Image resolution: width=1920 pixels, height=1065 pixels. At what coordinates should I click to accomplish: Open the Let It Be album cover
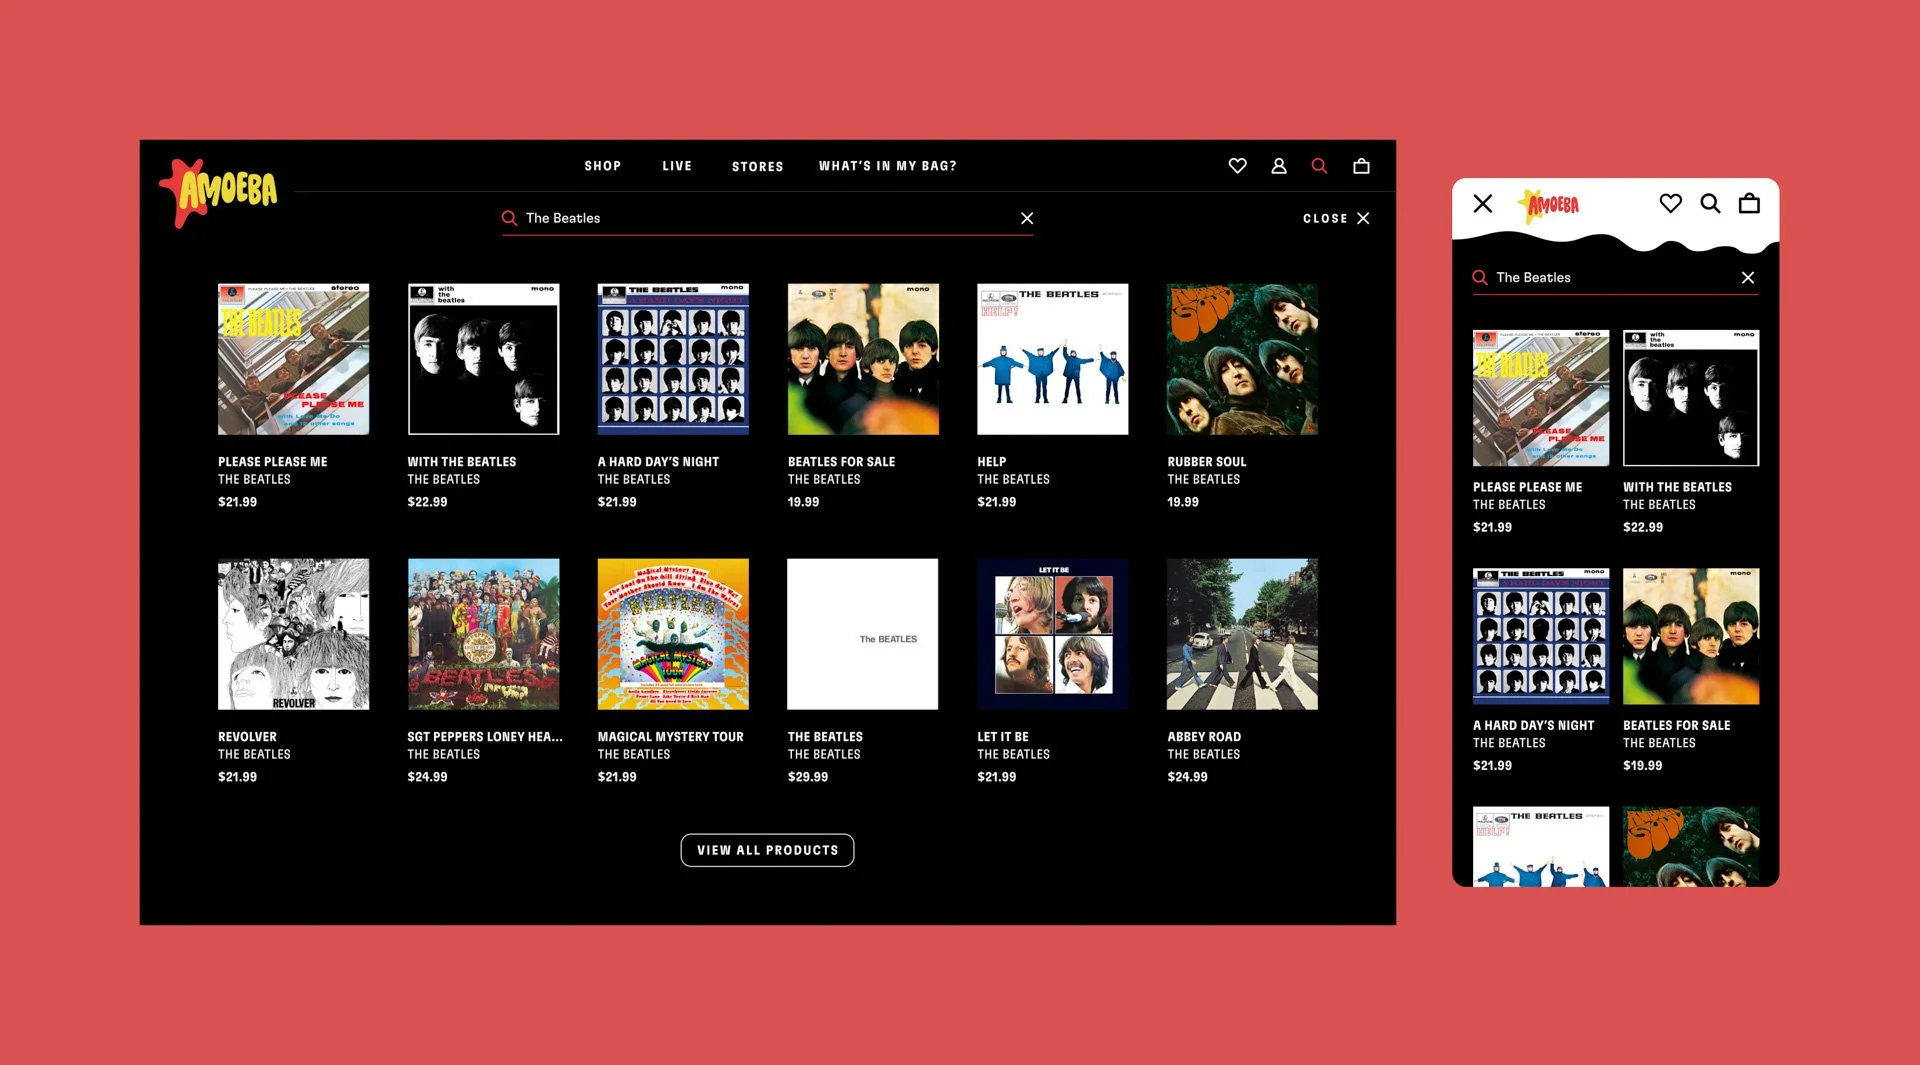(1053, 634)
